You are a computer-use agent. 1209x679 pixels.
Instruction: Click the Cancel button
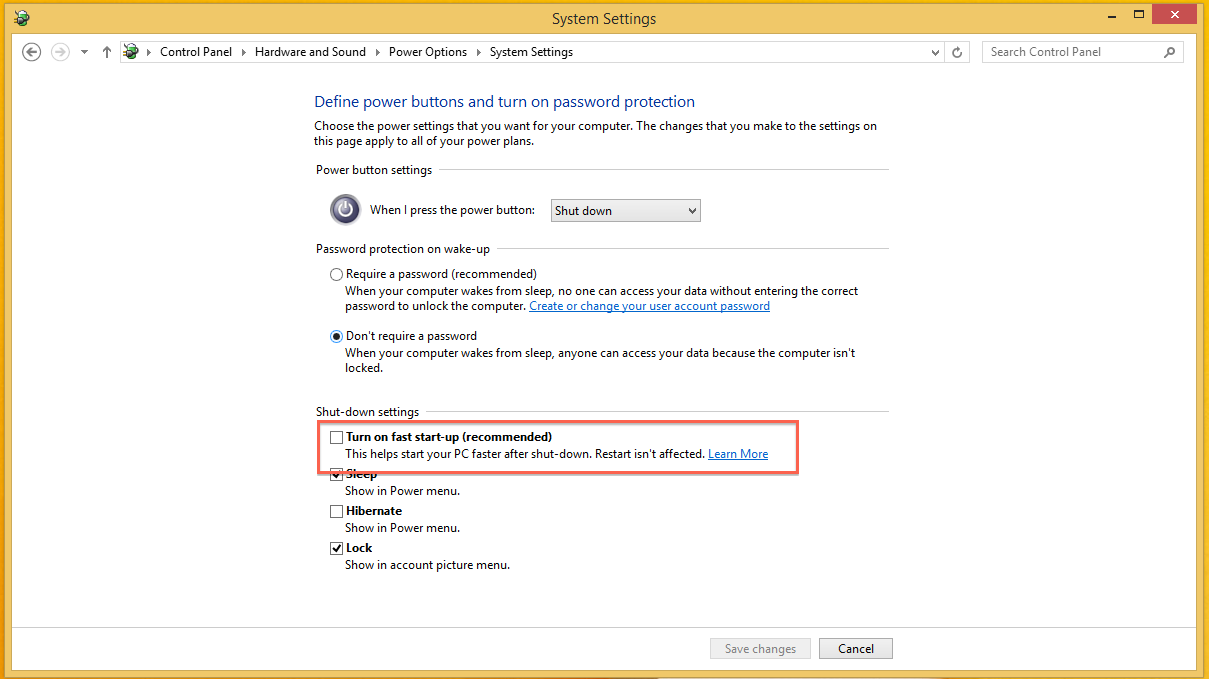856,649
